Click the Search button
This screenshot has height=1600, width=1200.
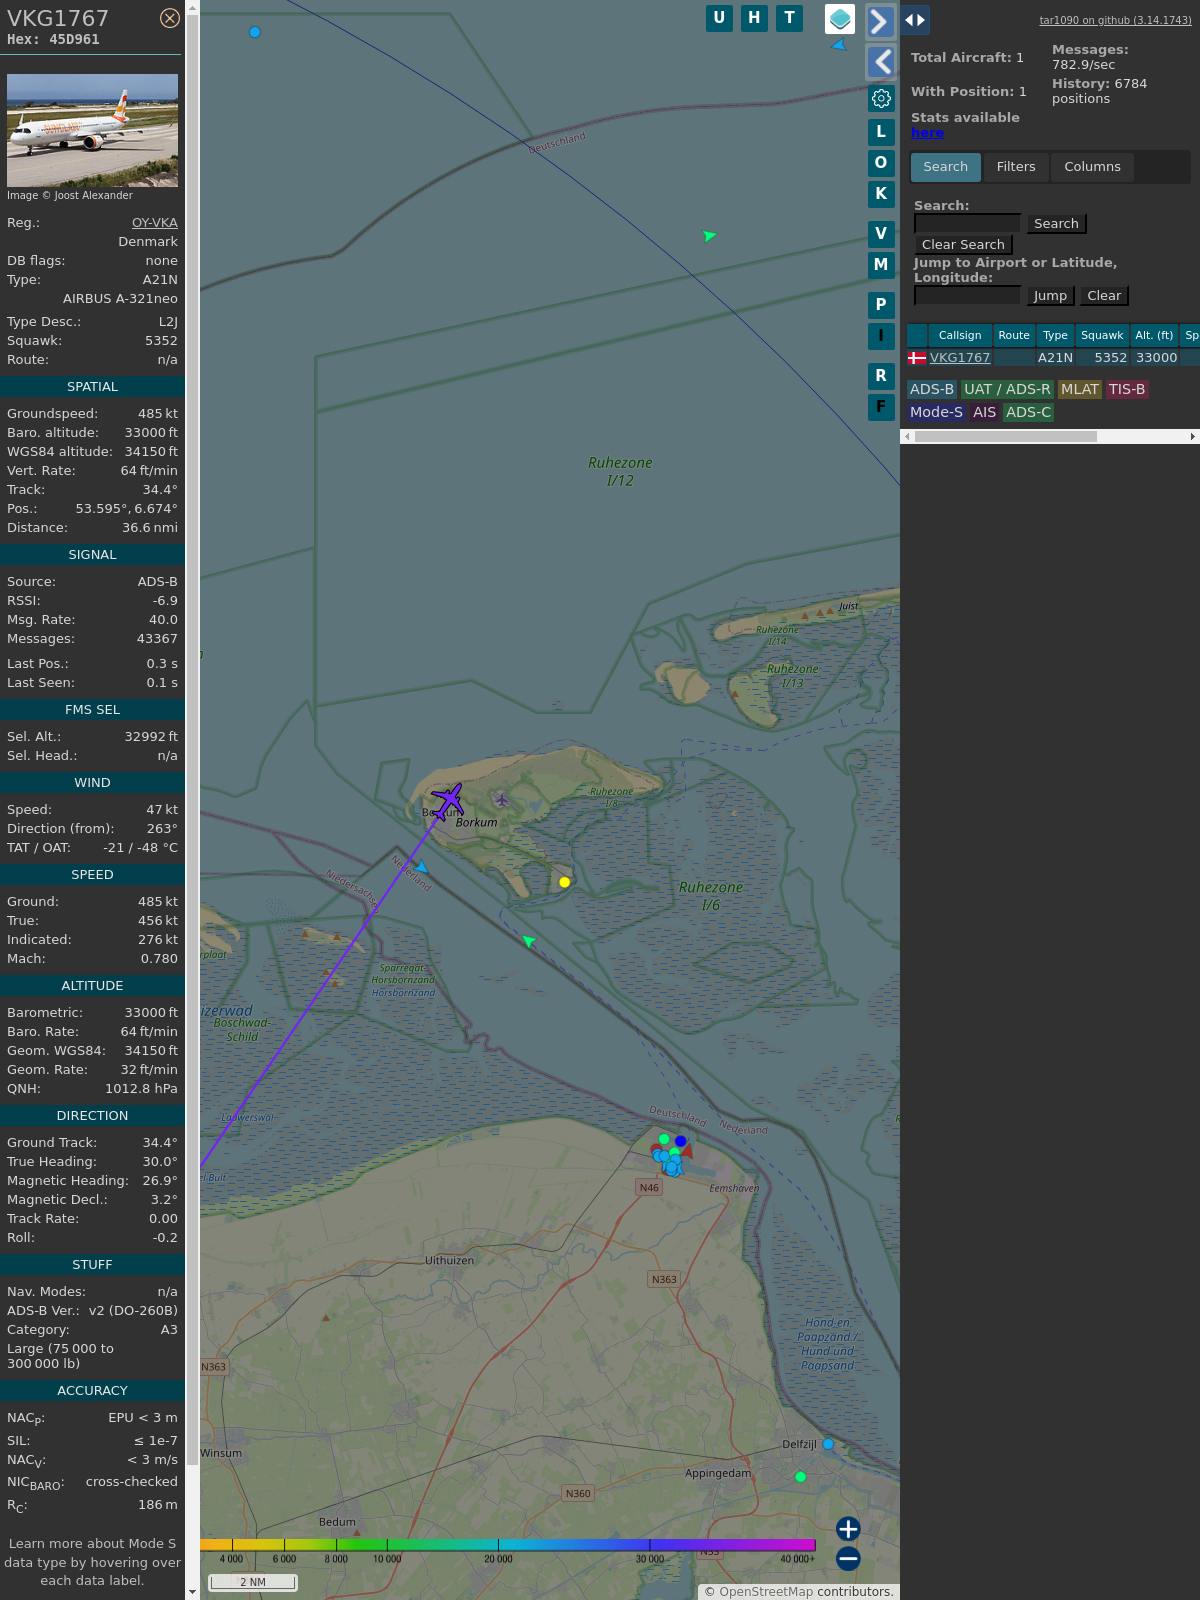1056,224
